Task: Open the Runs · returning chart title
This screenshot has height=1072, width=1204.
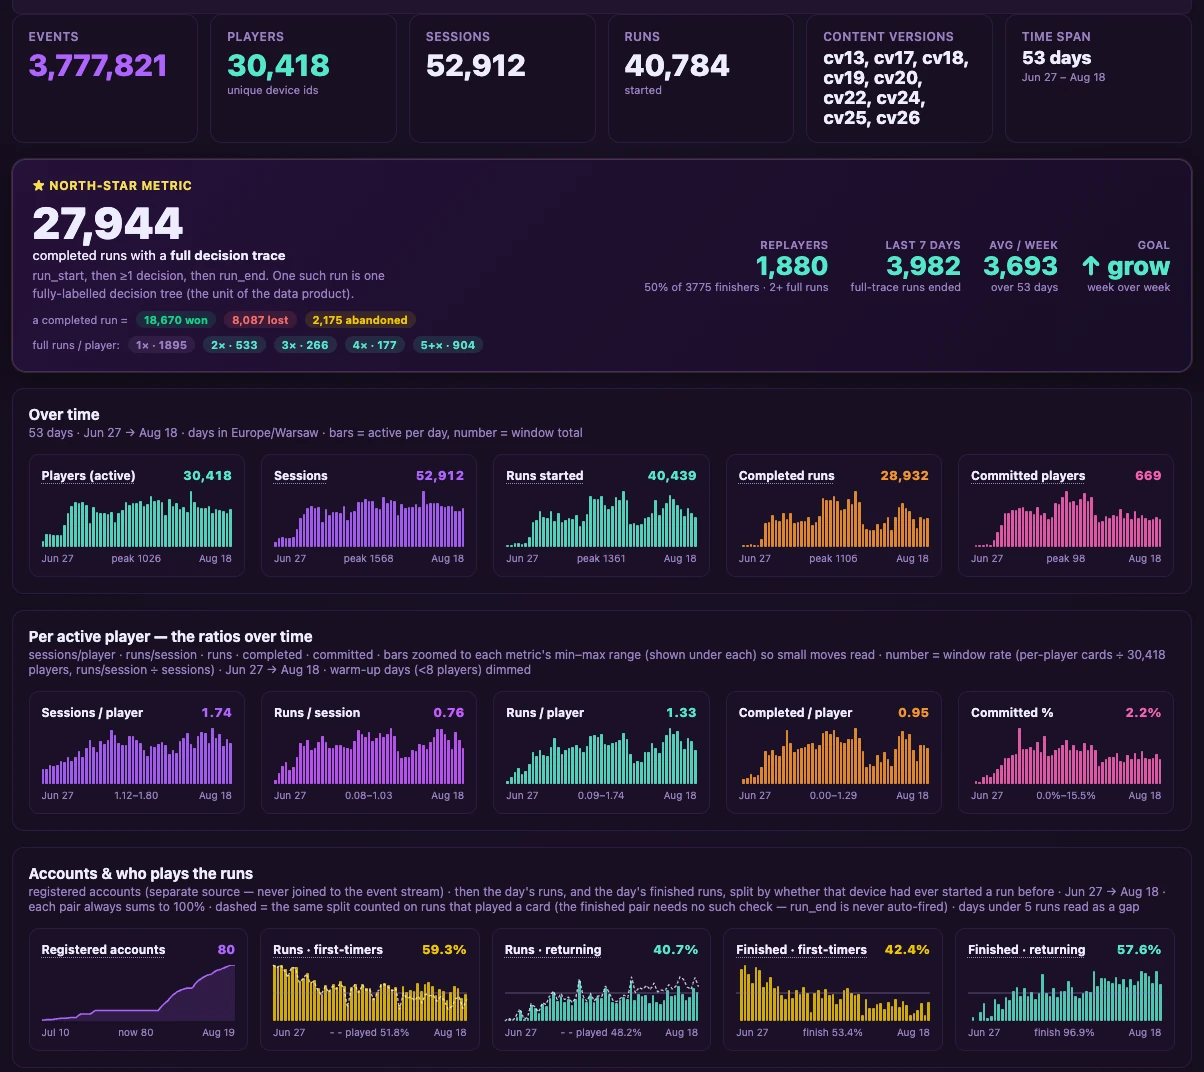Action: coord(553,950)
